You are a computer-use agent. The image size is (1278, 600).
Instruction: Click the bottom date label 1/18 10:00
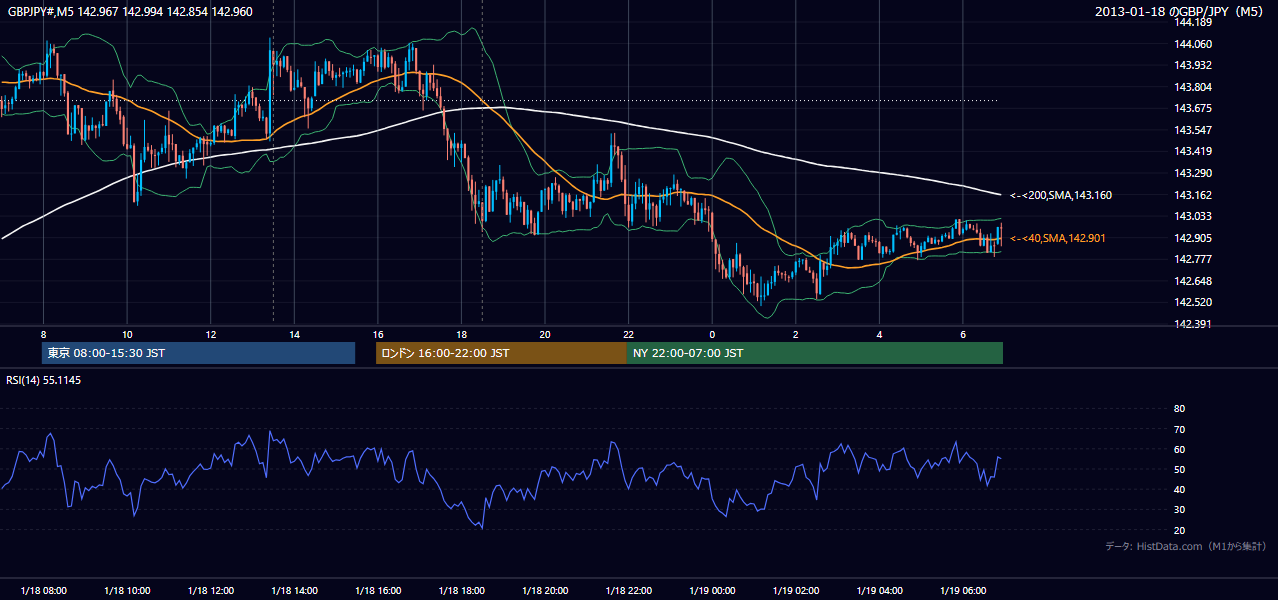[x=127, y=591]
